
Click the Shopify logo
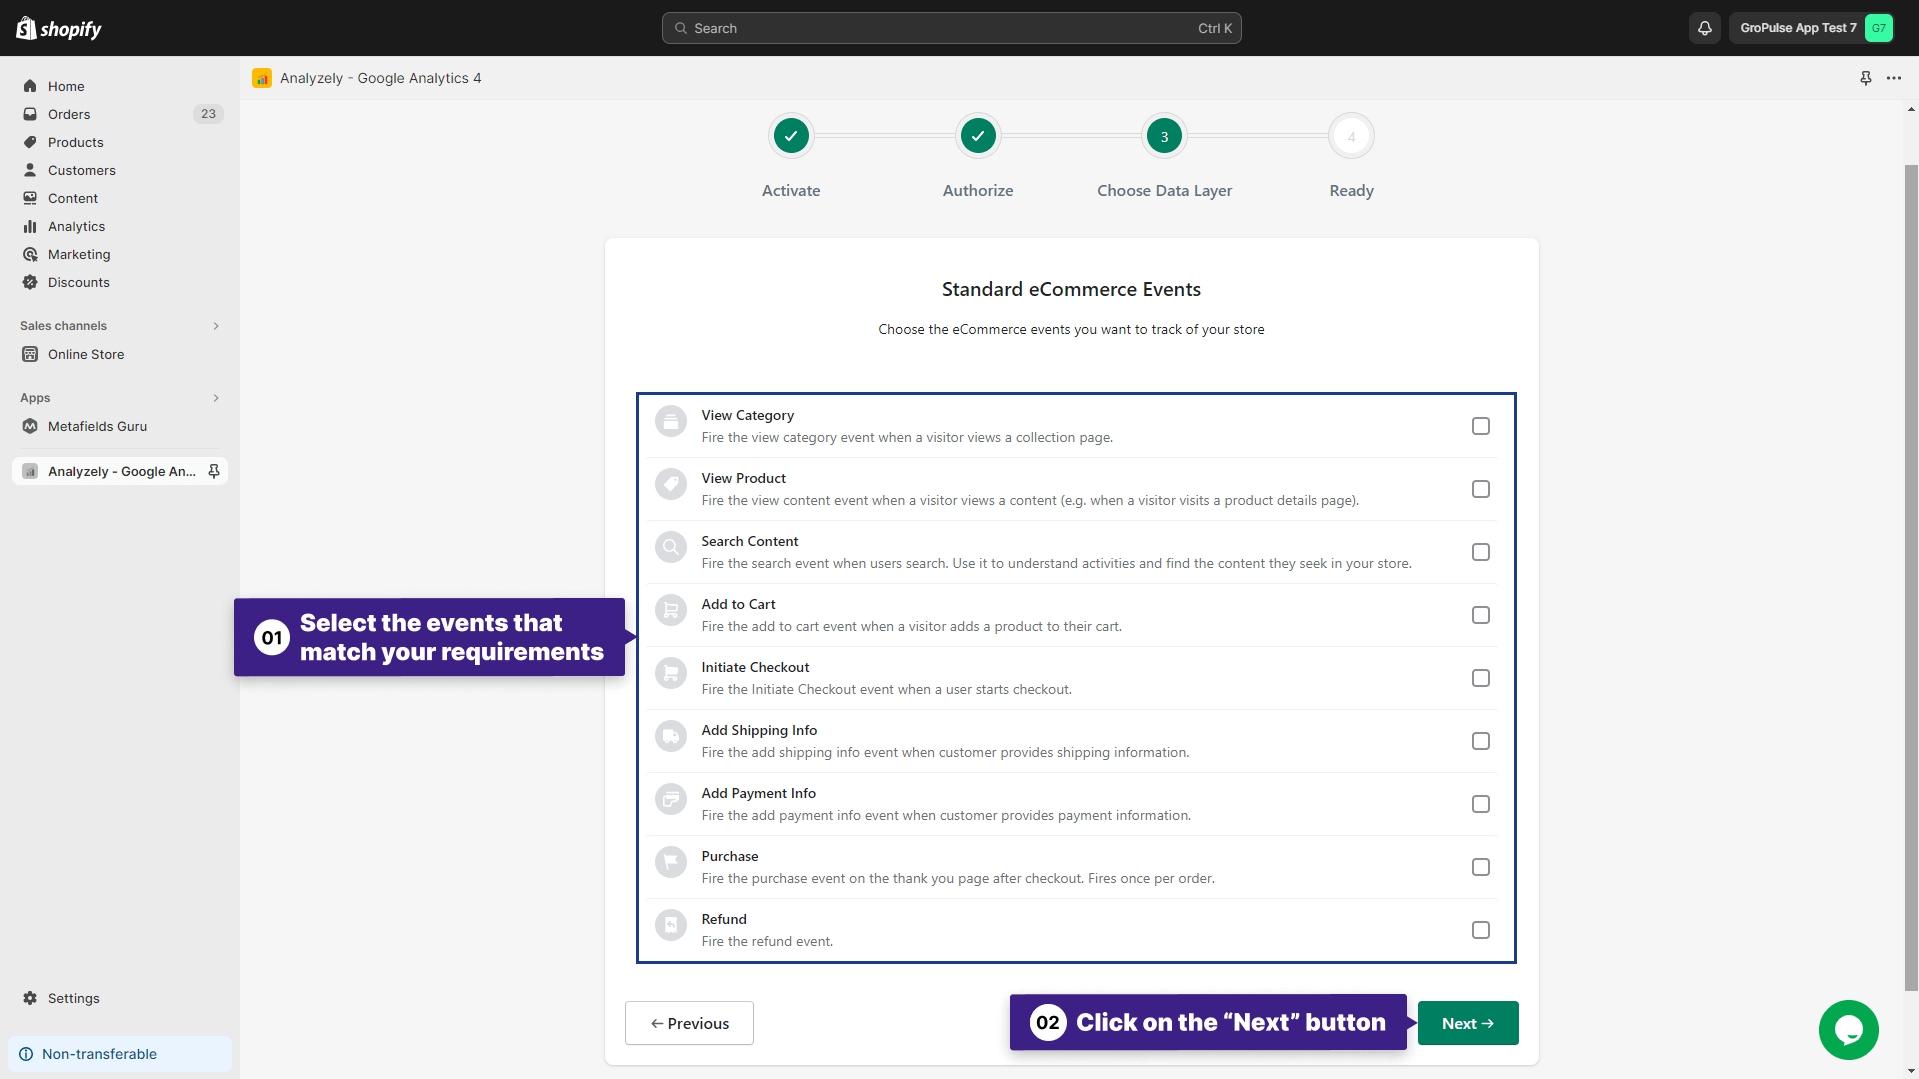tap(59, 28)
